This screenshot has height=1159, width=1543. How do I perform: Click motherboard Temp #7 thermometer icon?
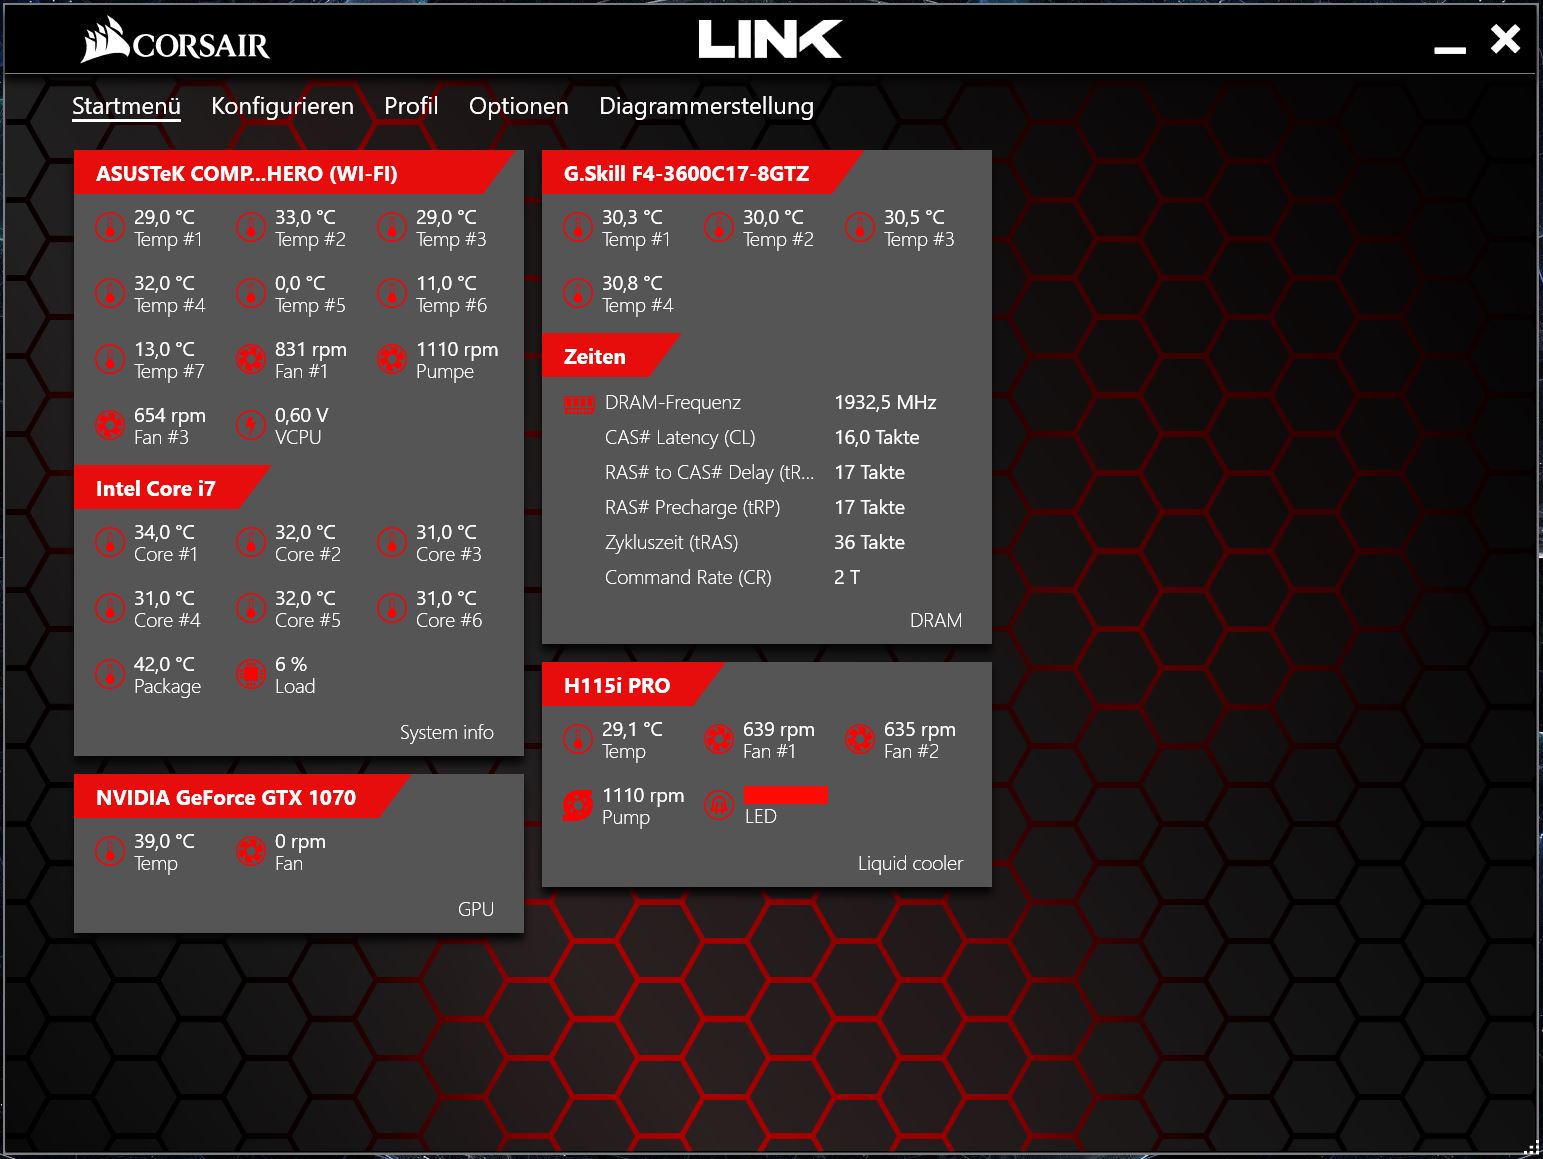point(109,359)
